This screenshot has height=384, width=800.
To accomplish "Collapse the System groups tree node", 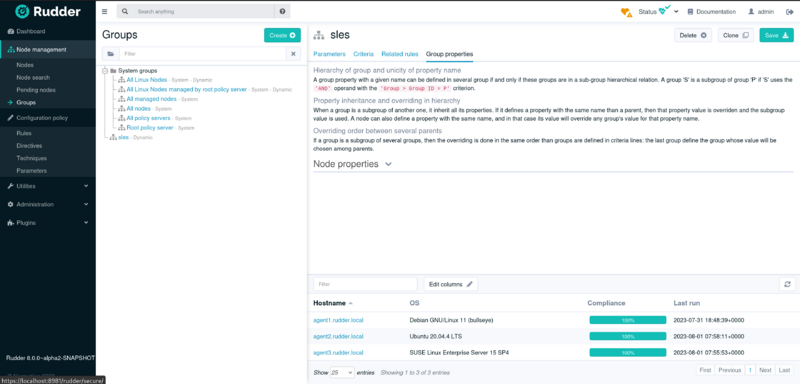I will [105, 70].
